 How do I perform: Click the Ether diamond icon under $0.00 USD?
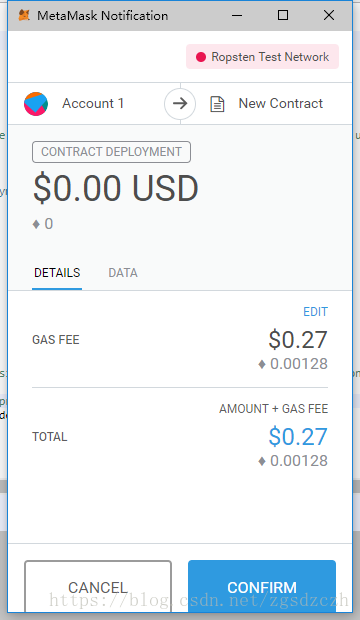click(x=36, y=224)
